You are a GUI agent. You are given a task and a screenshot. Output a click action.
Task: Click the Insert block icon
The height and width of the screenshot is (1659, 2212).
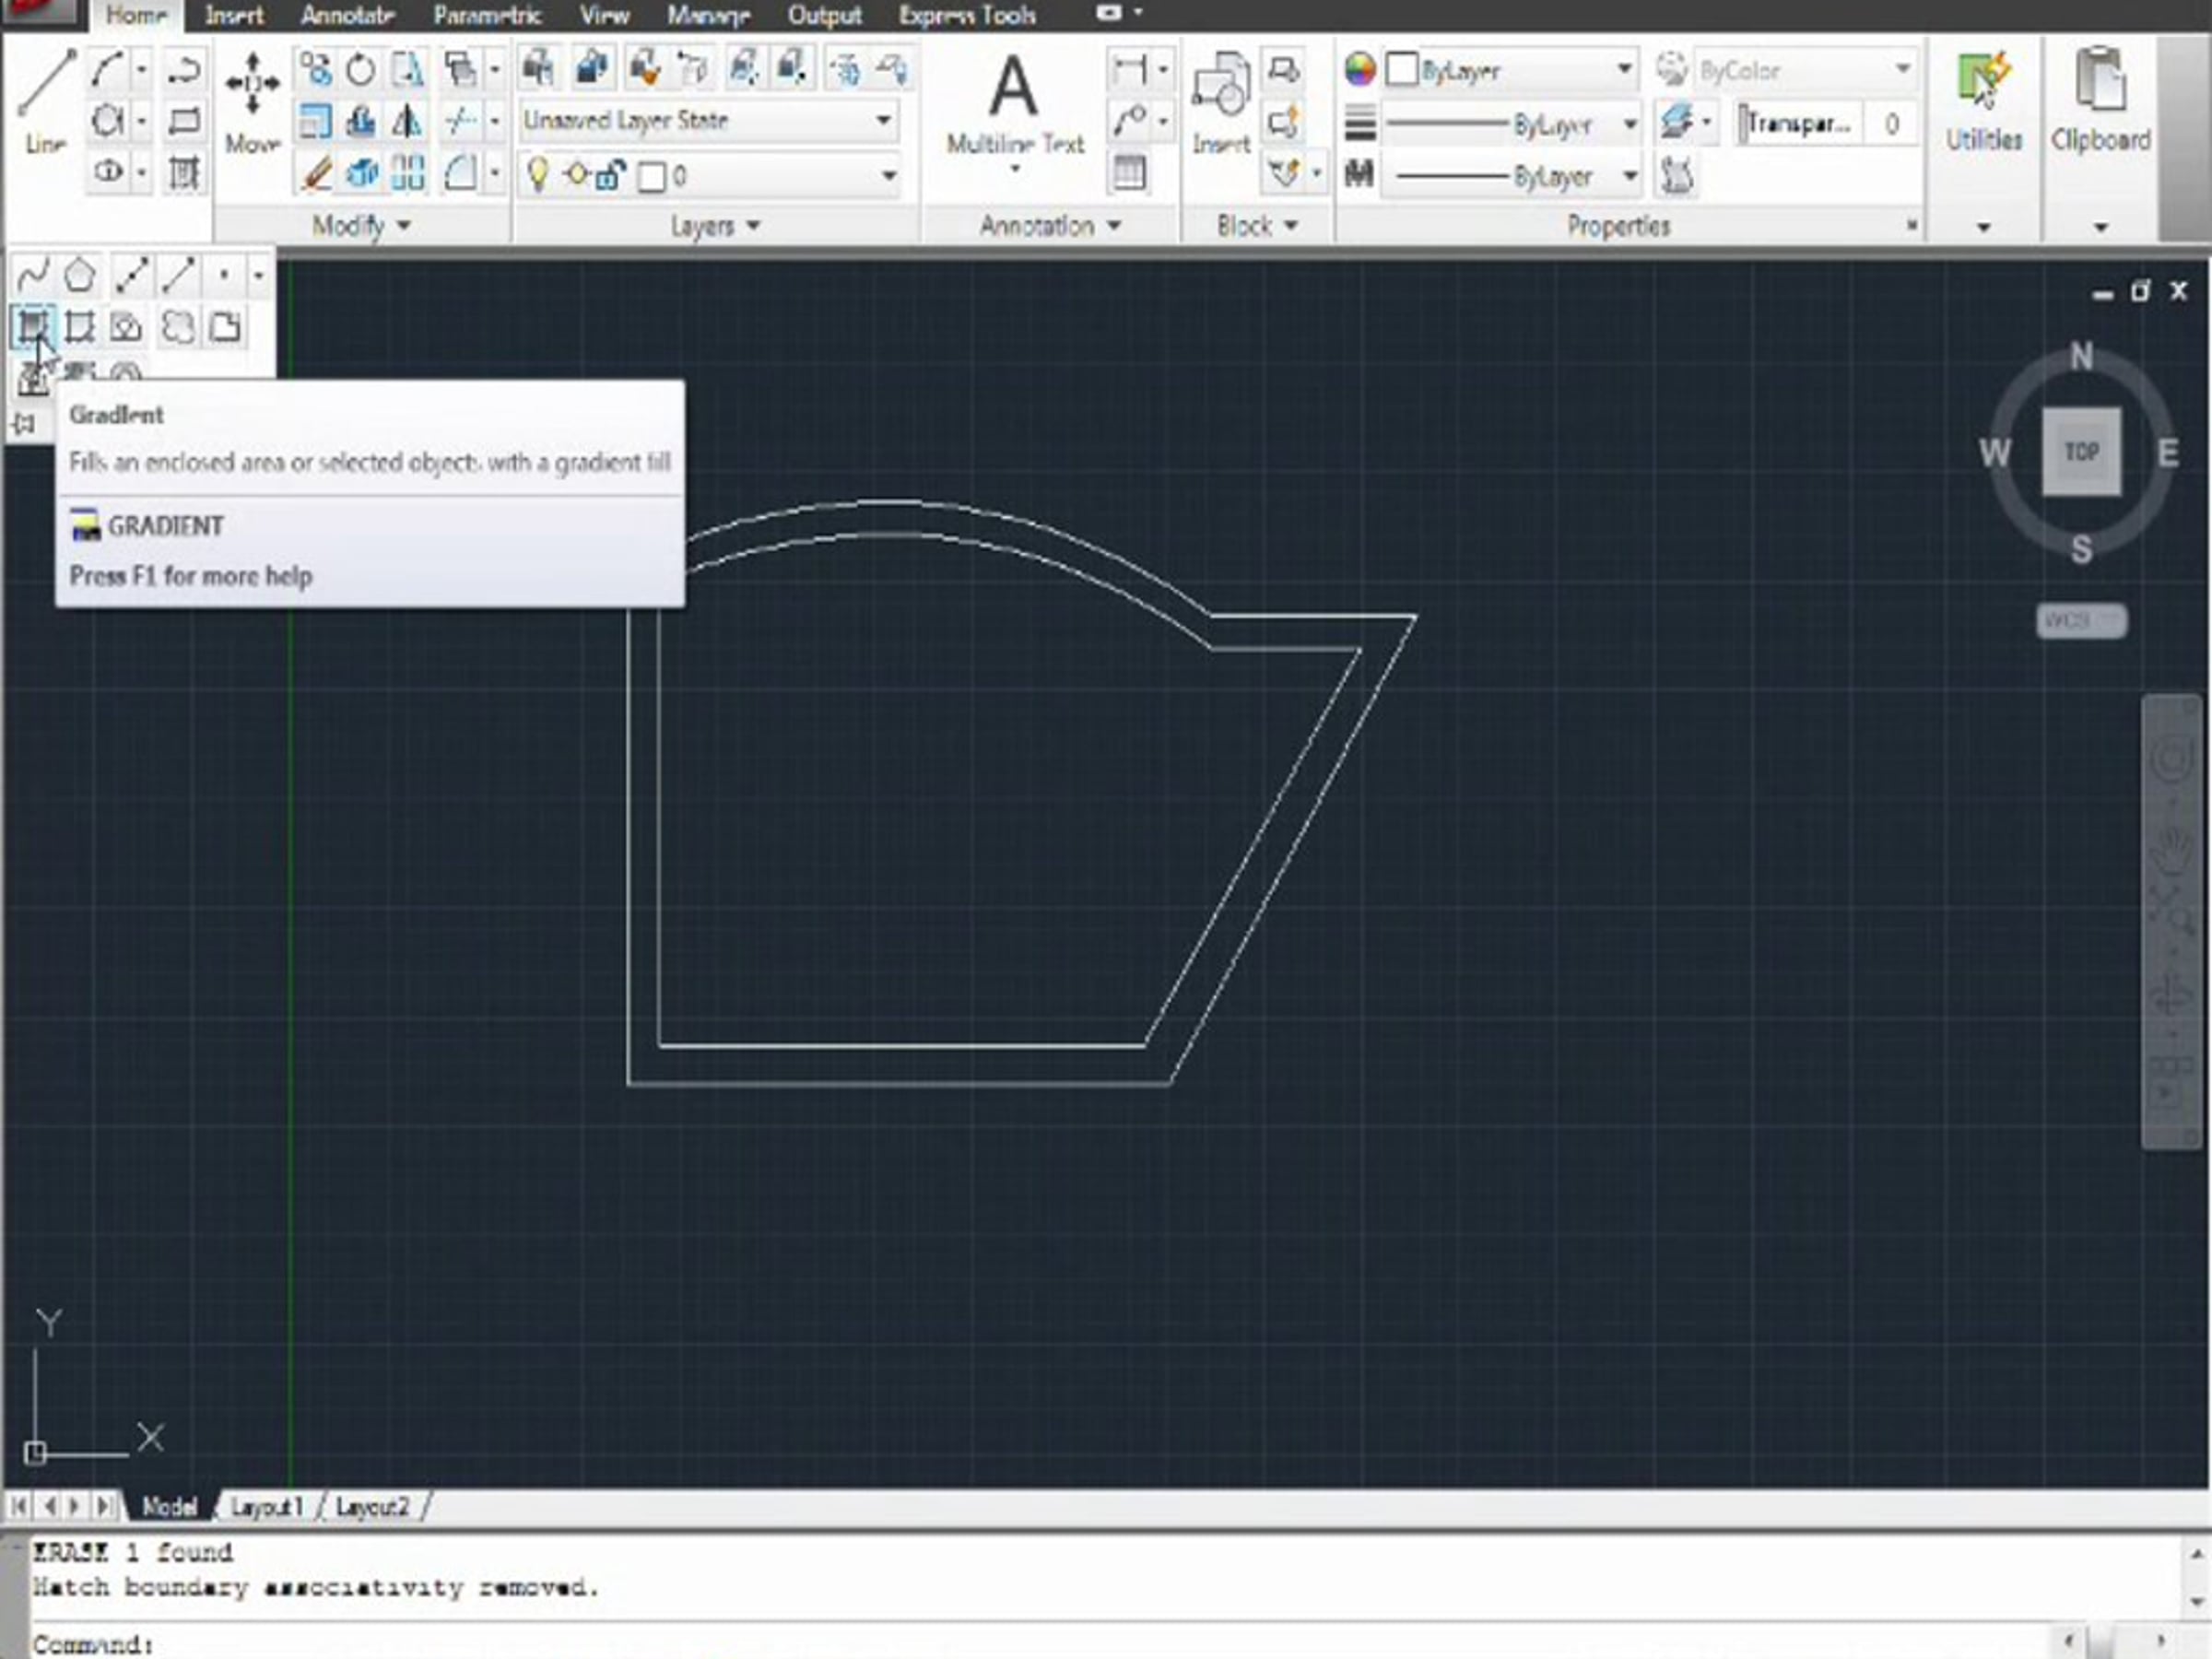click(x=1220, y=100)
